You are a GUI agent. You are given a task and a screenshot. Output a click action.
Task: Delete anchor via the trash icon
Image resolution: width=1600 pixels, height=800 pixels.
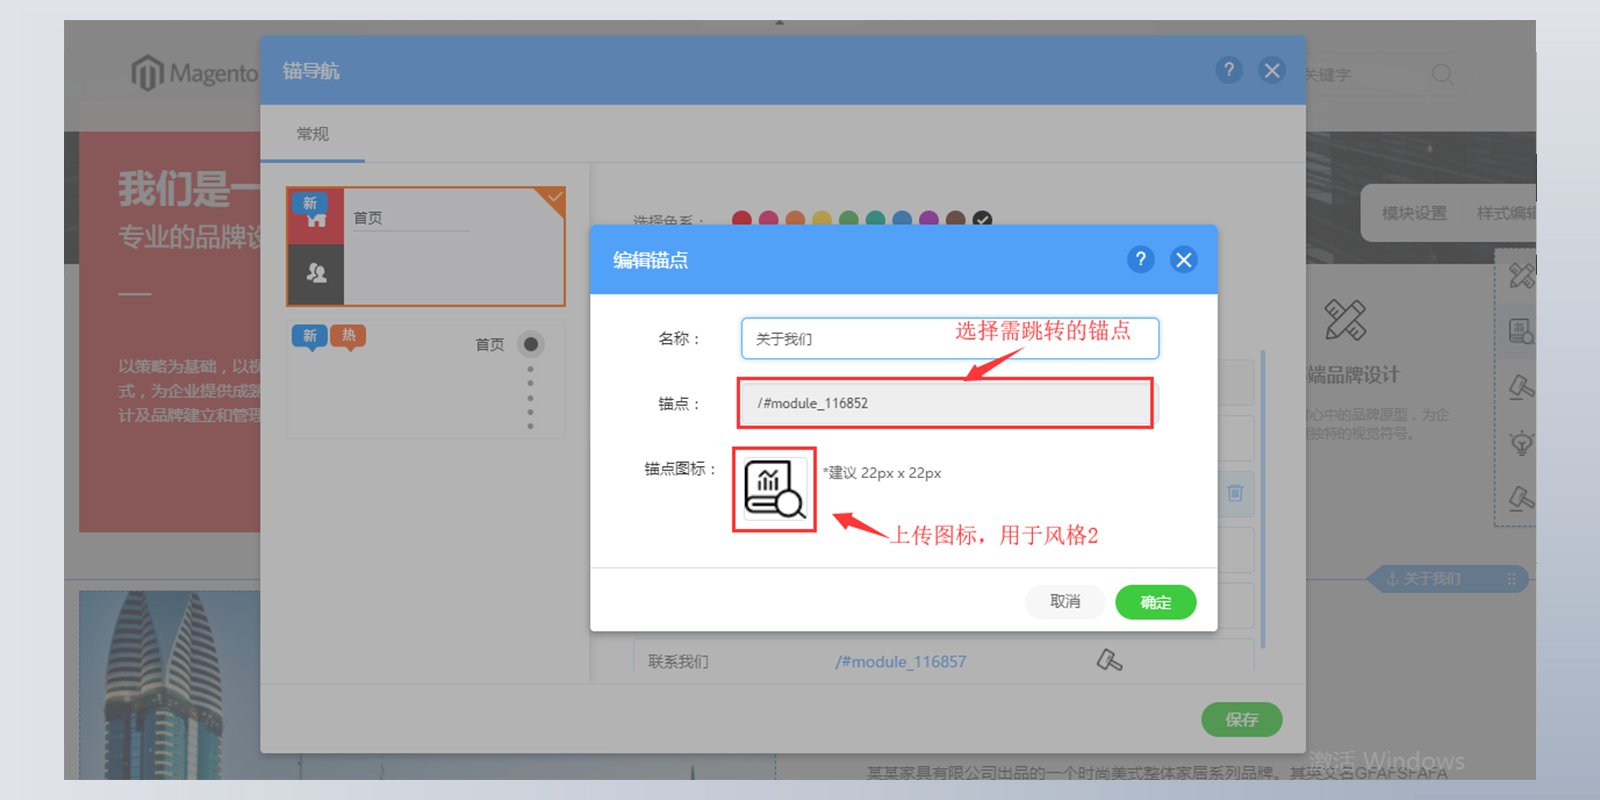pos(1235,493)
